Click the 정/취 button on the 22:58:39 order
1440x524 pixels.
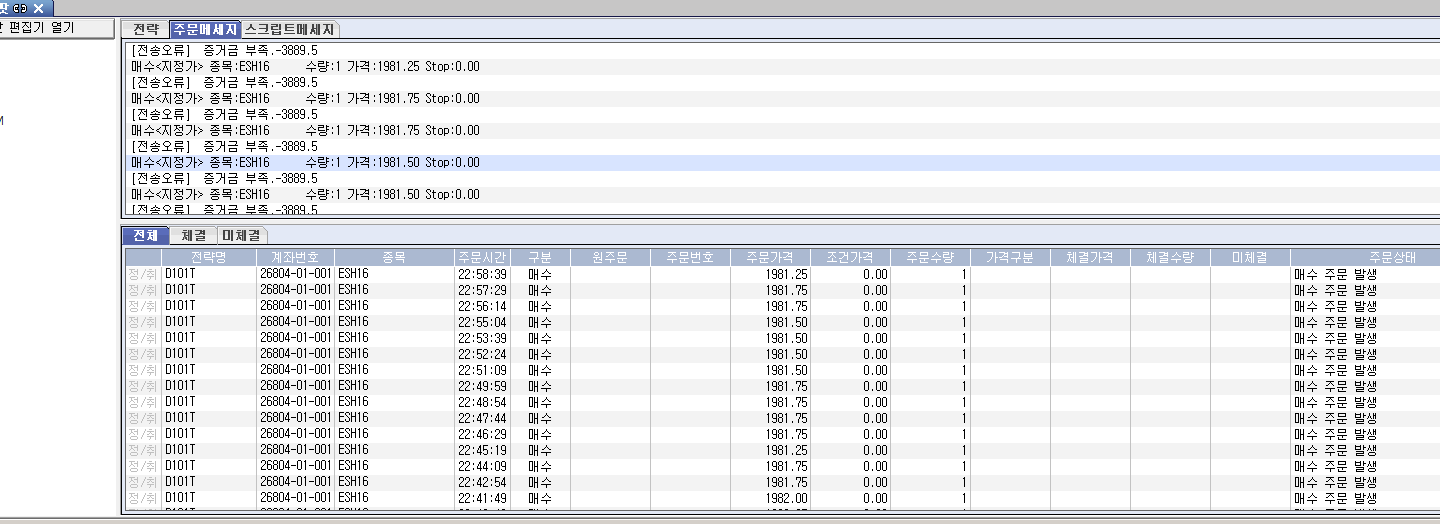[142, 274]
